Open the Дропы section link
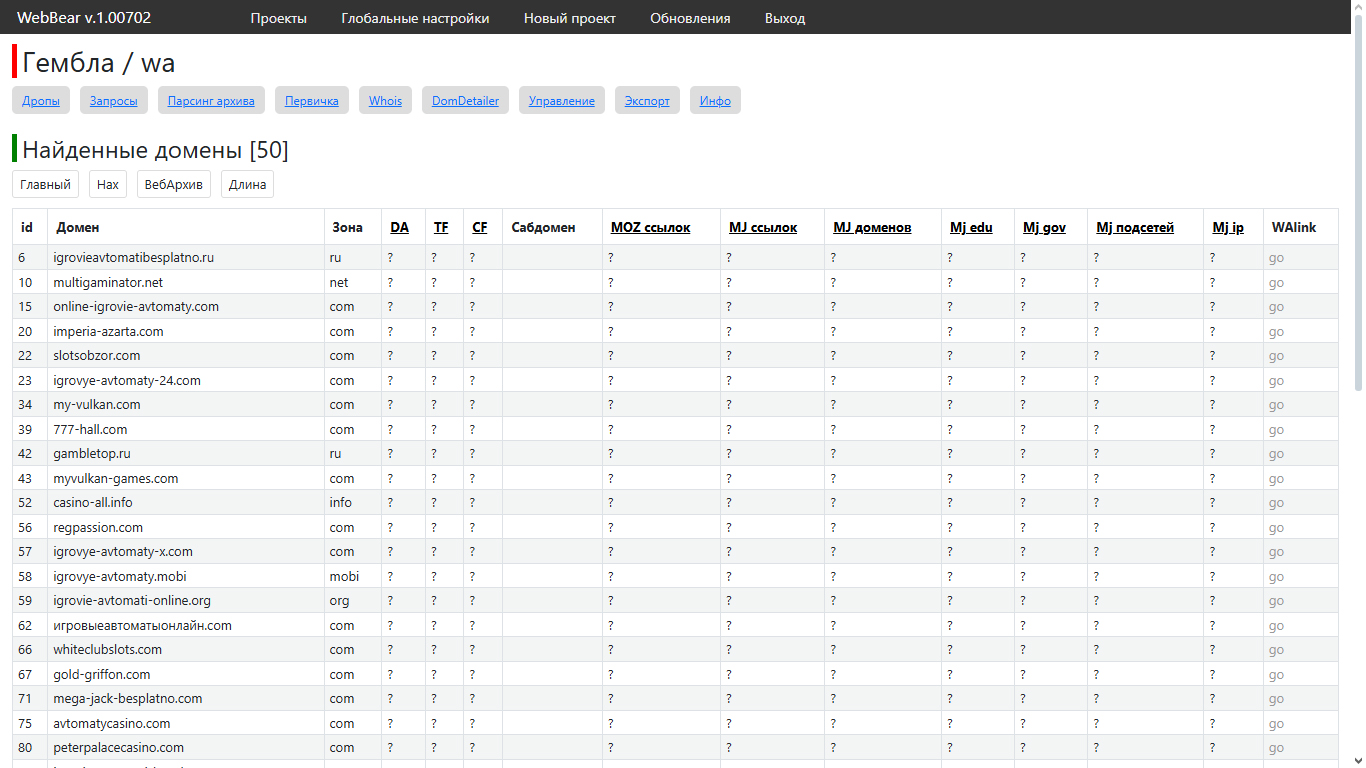Viewport: 1366px width, 768px height. (x=41, y=101)
